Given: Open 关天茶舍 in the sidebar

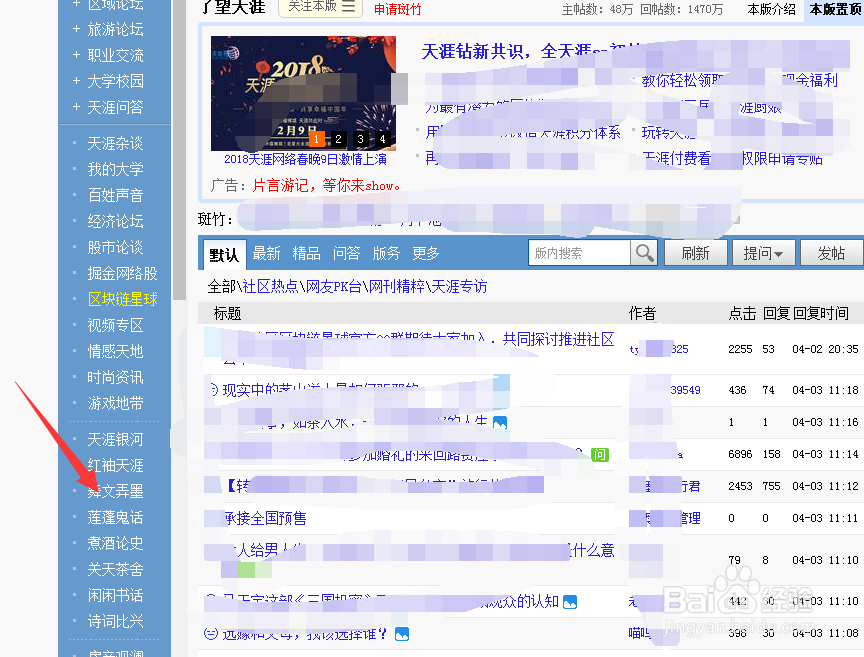Looking at the screenshot, I should (115, 569).
